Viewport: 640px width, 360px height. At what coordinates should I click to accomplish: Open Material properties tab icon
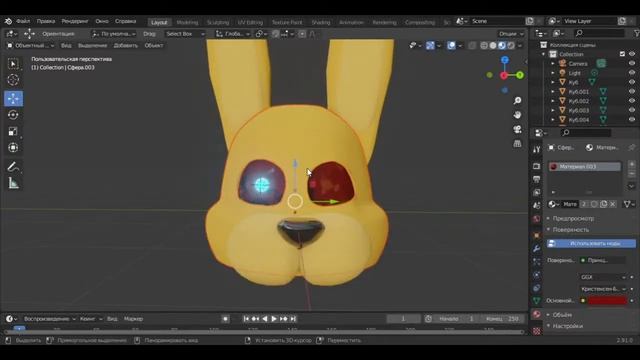536,314
